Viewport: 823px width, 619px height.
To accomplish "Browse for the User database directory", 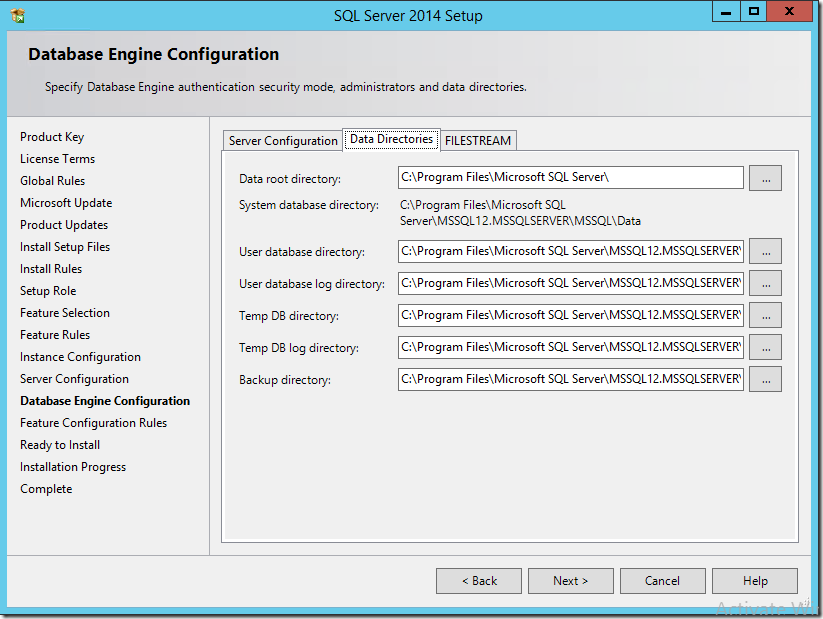I will click(x=765, y=251).
